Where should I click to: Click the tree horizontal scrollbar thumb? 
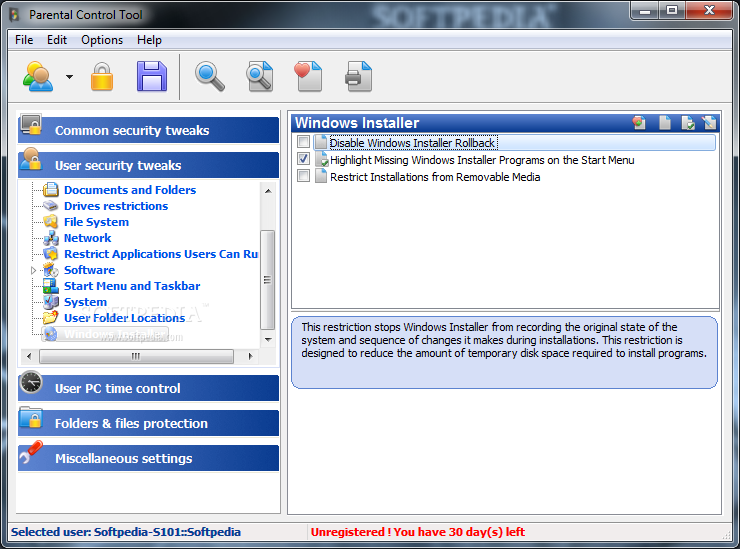(x=136, y=356)
